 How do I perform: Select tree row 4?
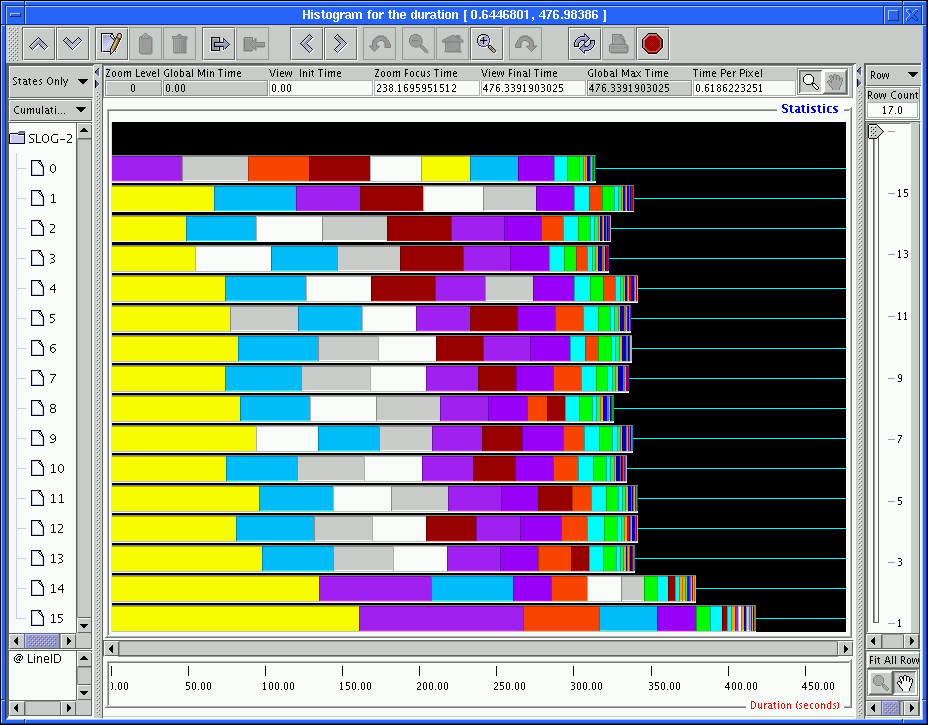(44, 288)
